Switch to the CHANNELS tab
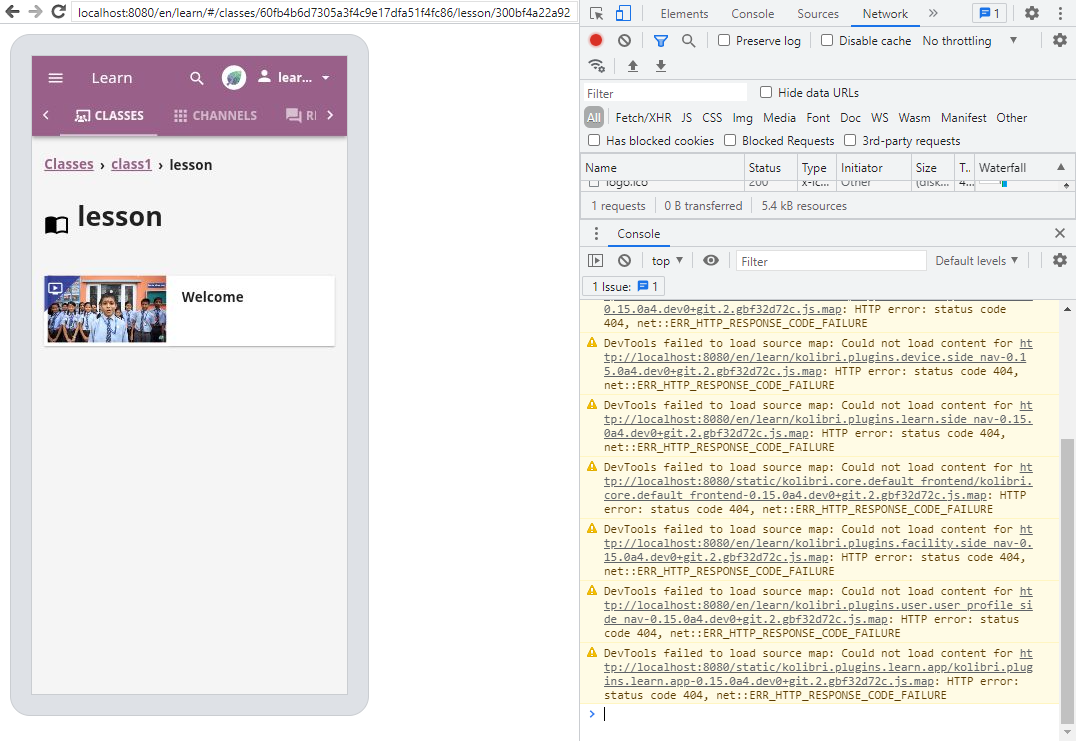Viewport: 1076px width, 741px height. pos(215,115)
